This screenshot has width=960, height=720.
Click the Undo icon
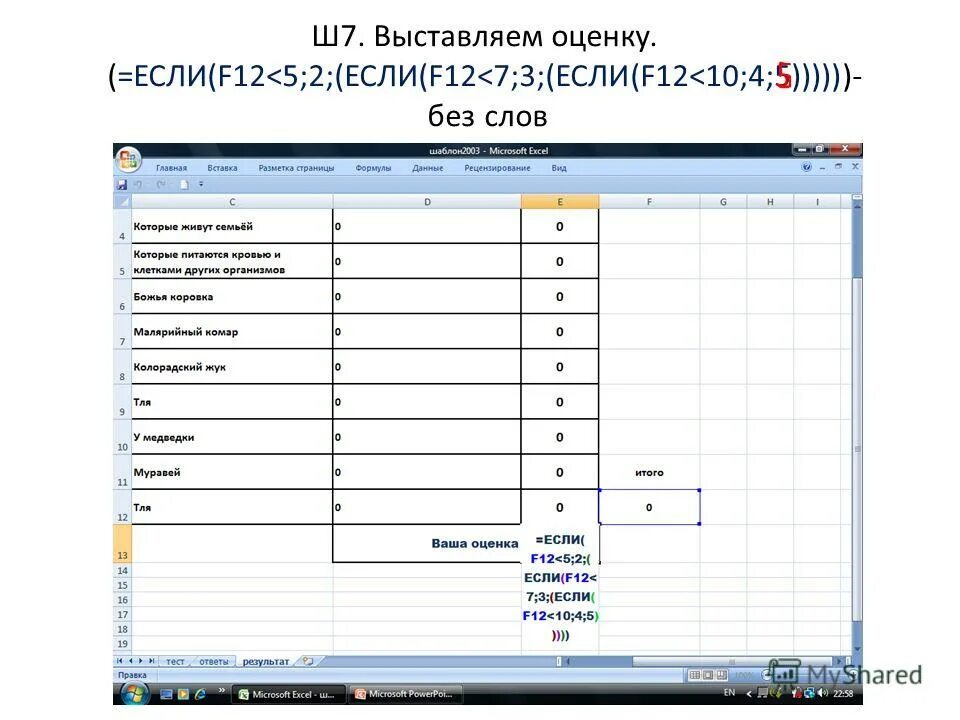(x=137, y=184)
